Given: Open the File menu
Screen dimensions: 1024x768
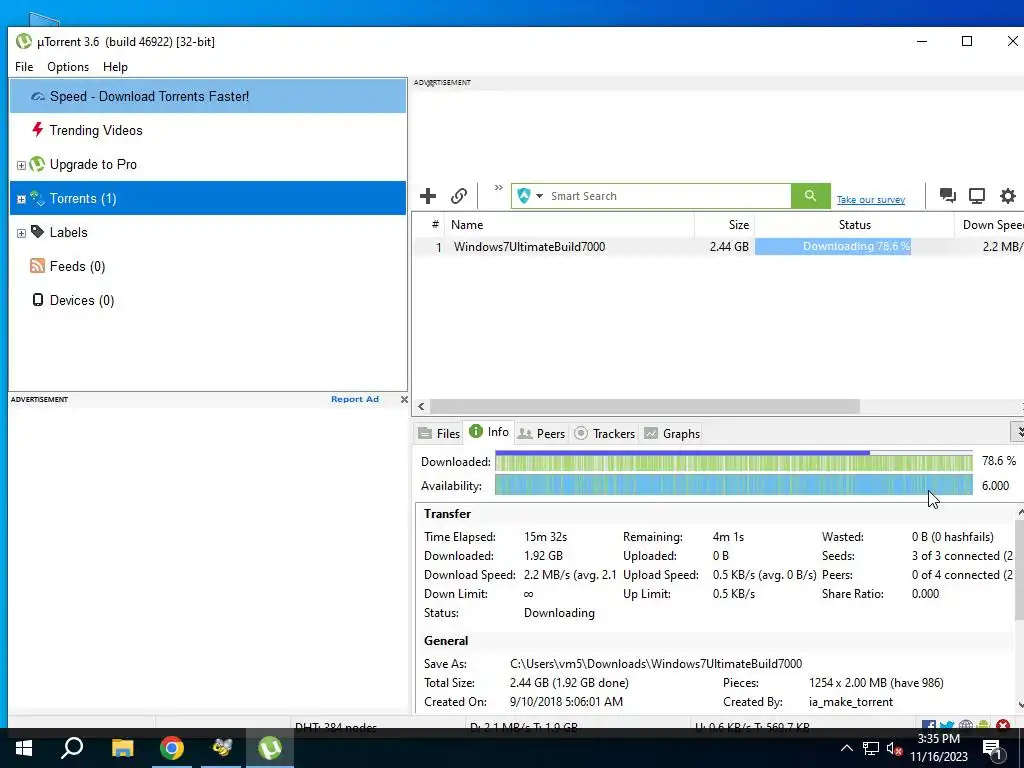Looking at the screenshot, I should (24, 67).
